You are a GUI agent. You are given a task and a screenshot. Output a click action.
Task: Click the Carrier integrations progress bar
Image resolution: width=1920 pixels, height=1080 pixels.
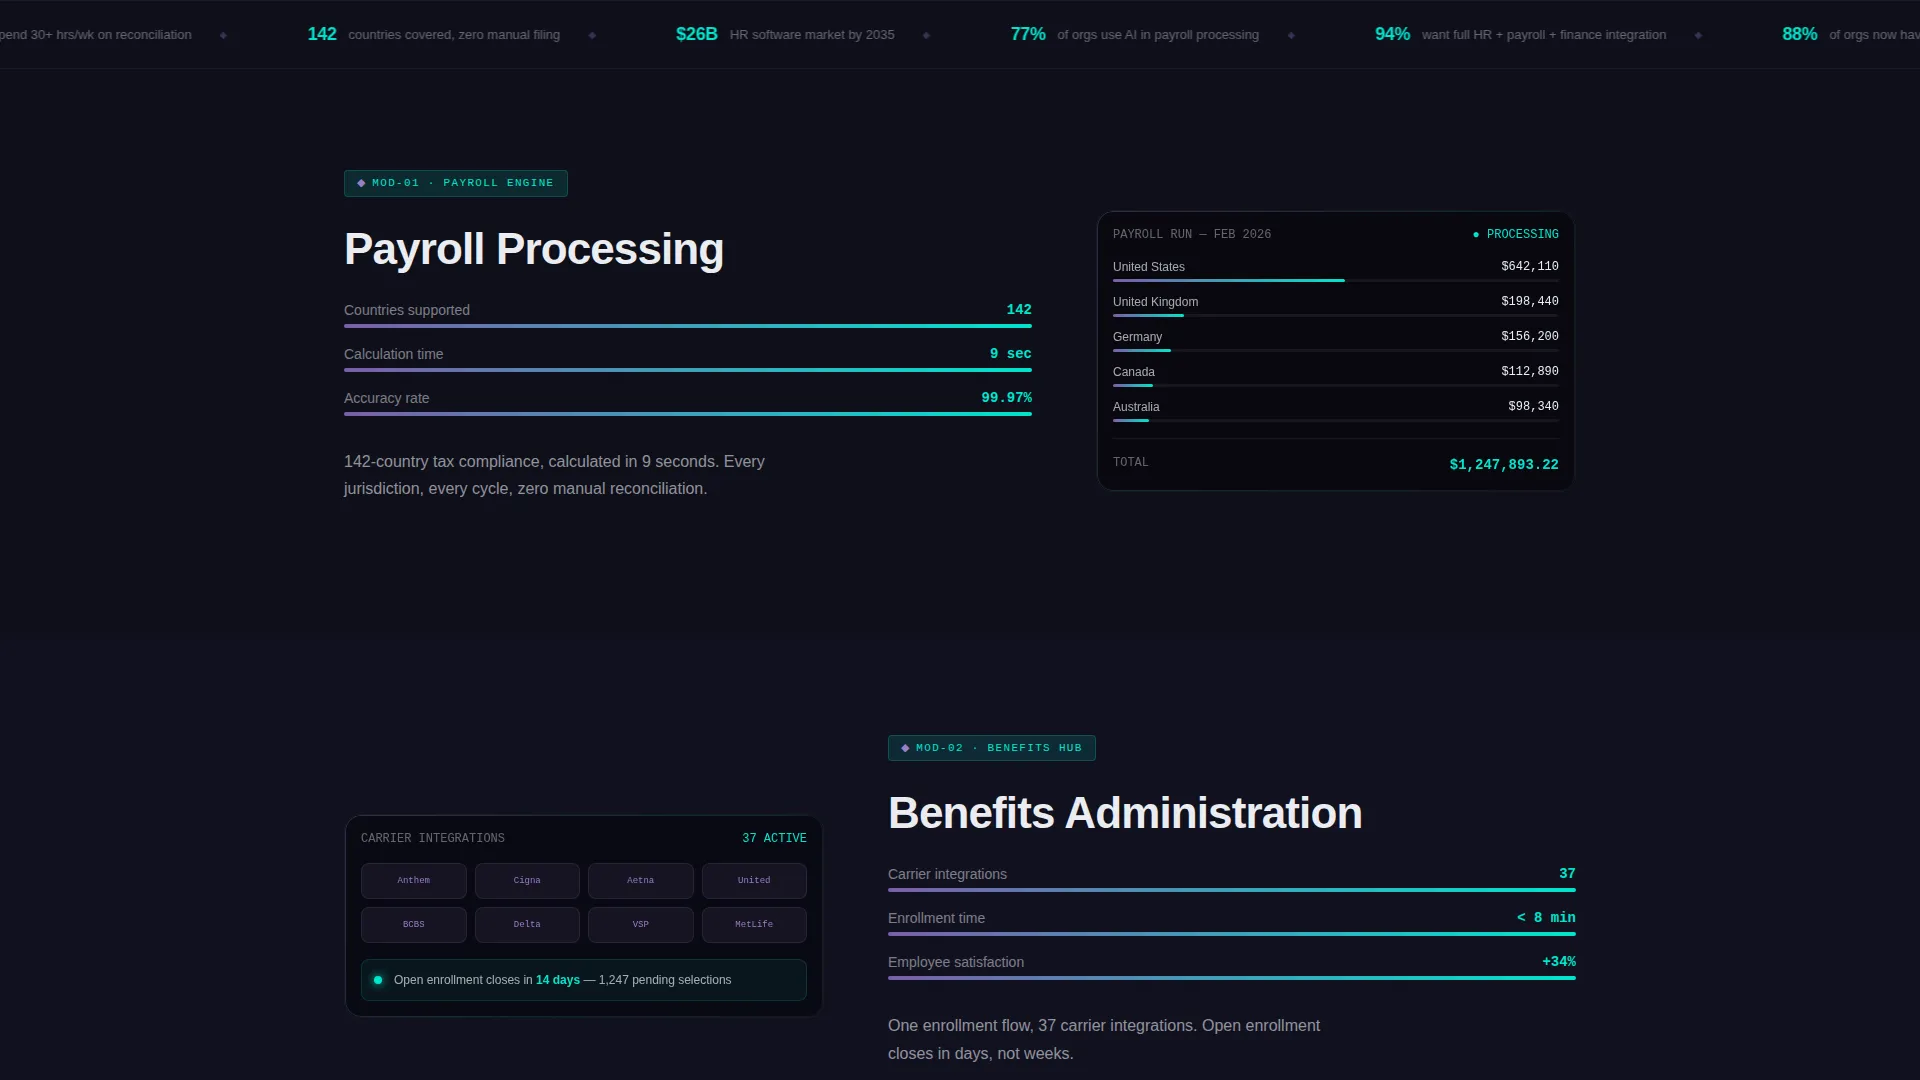click(1232, 890)
